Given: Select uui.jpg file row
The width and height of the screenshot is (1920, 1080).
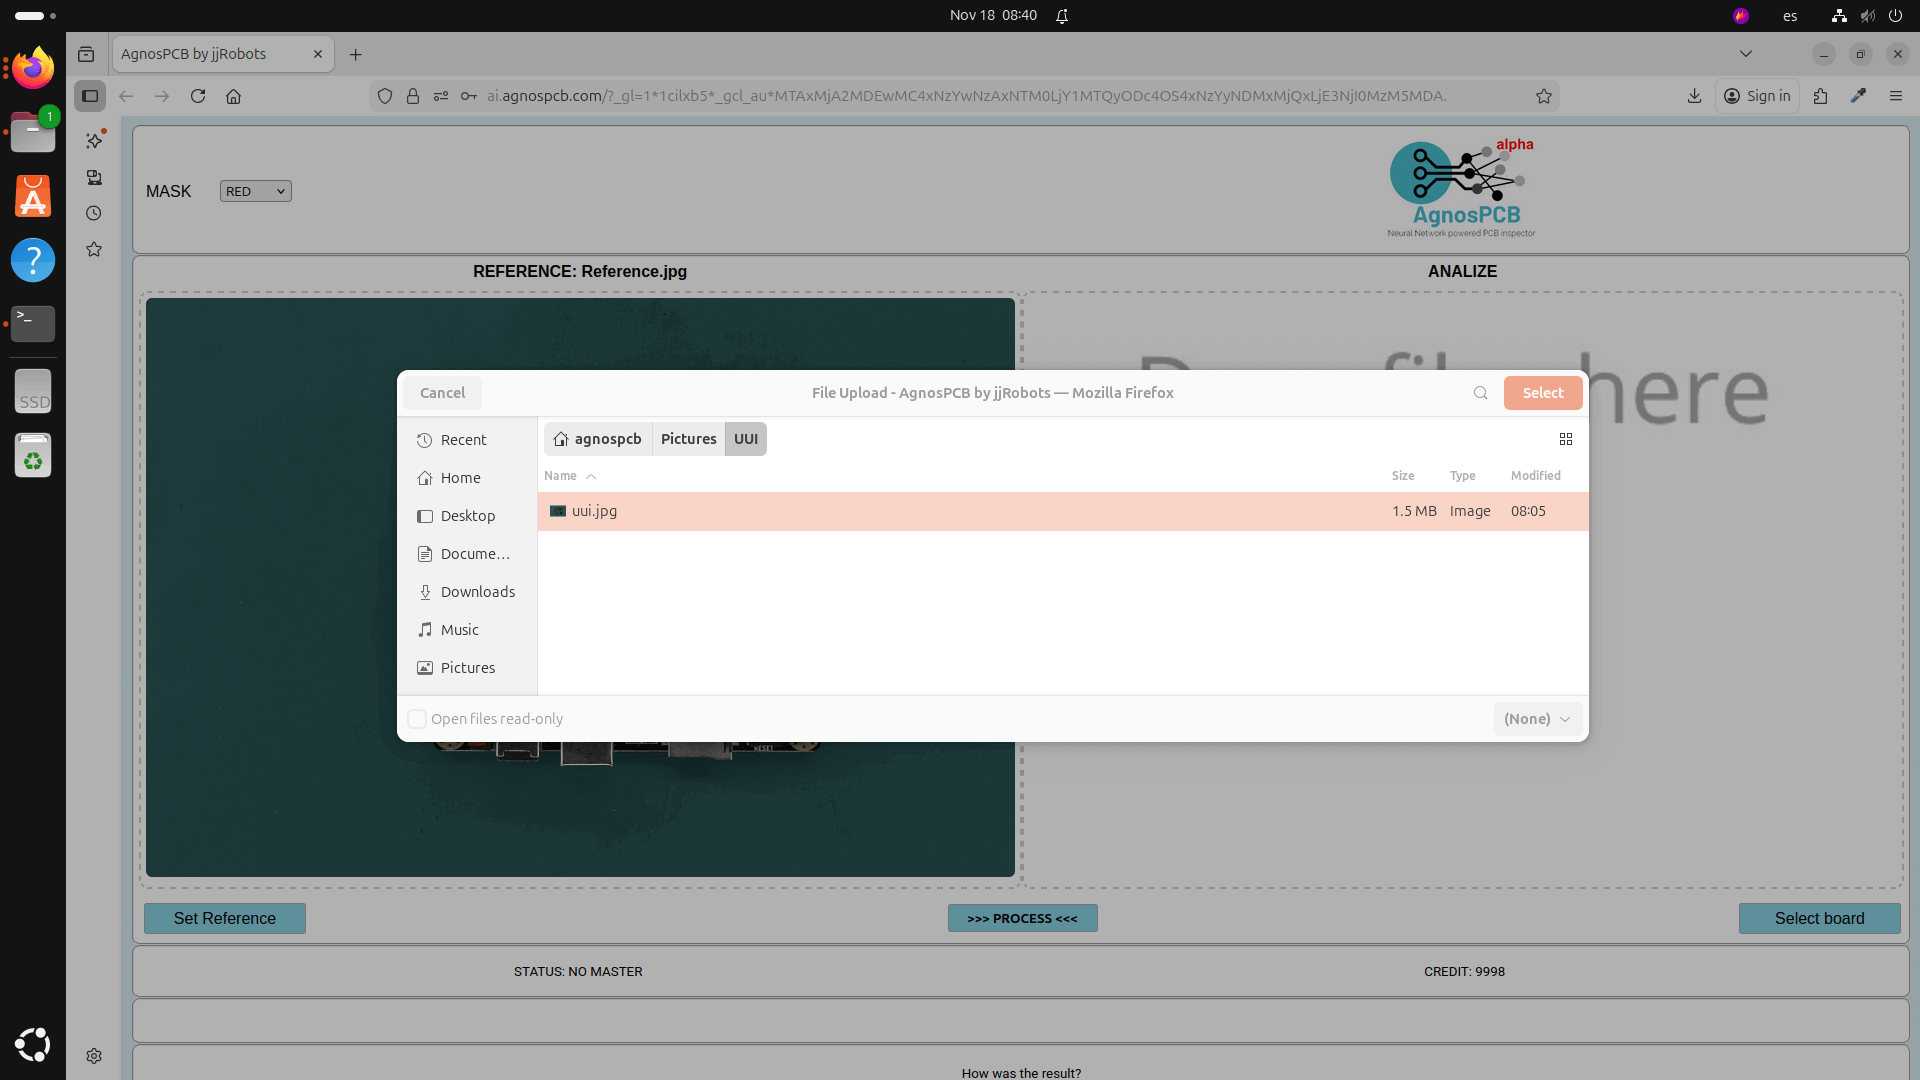Looking at the screenshot, I should tap(595, 511).
